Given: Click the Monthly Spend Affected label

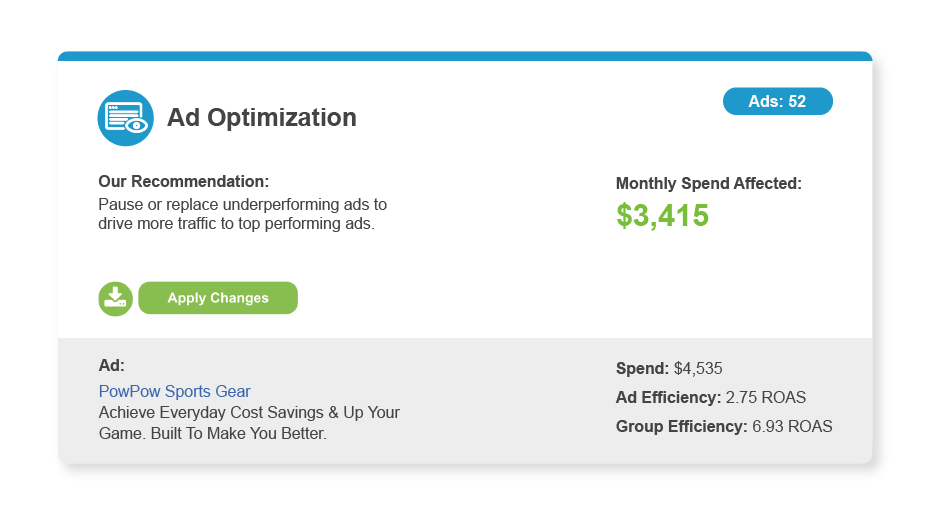Looking at the screenshot, I should pyautogui.click(x=708, y=183).
